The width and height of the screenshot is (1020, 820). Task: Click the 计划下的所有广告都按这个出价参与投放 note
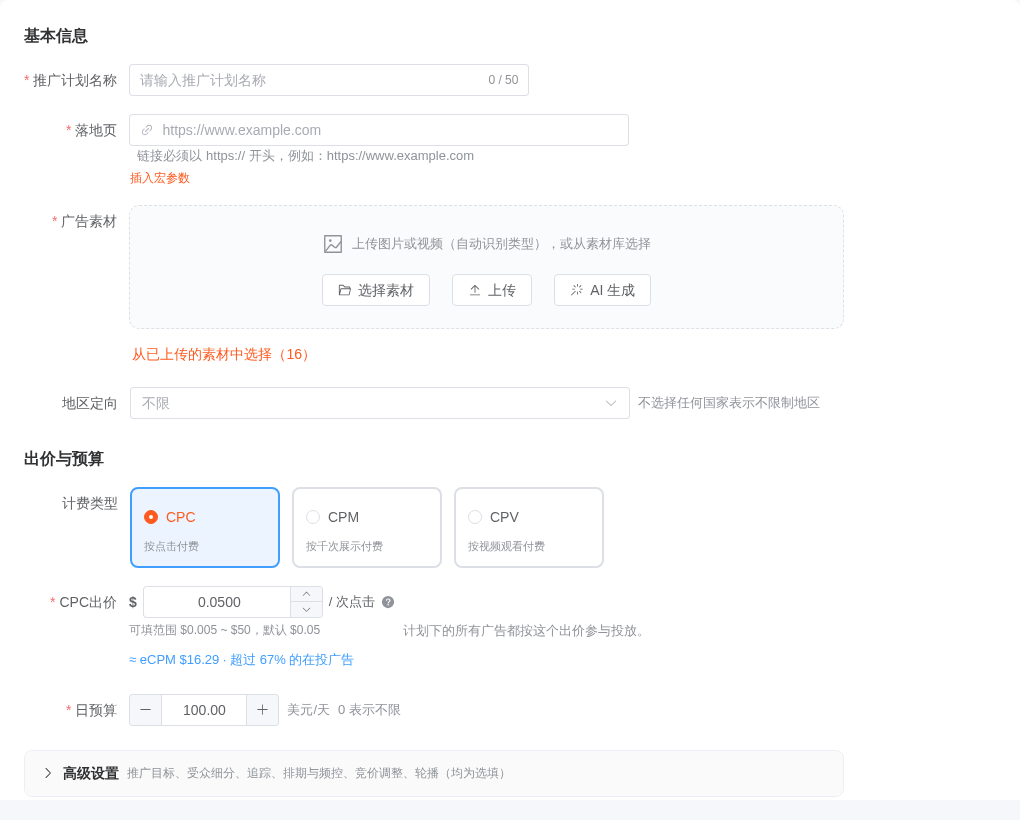(x=526, y=631)
